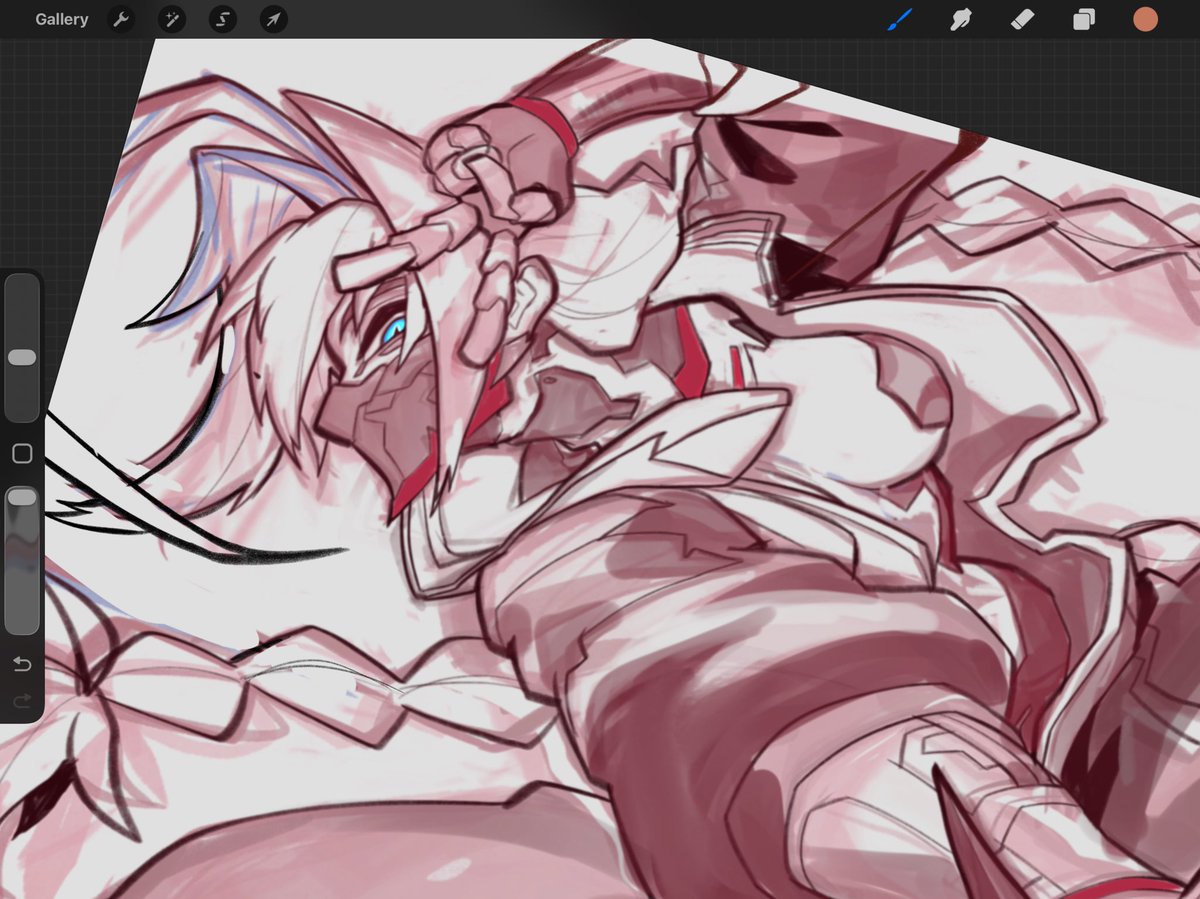Undo the last stroke
Screen dimensions: 1200x899
(22, 665)
